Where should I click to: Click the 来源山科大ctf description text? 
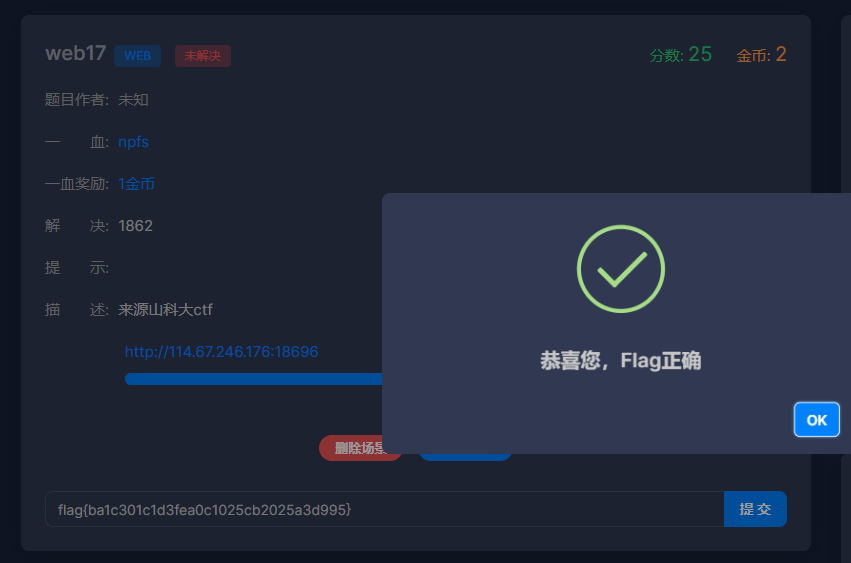166,310
